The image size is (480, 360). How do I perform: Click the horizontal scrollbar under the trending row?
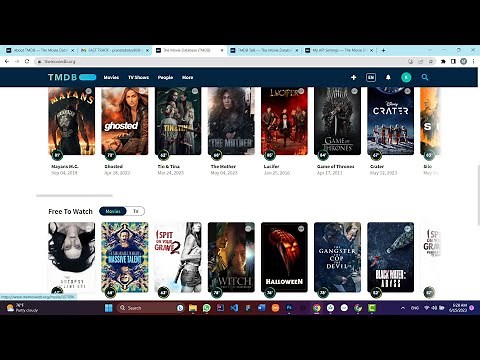click(74, 196)
